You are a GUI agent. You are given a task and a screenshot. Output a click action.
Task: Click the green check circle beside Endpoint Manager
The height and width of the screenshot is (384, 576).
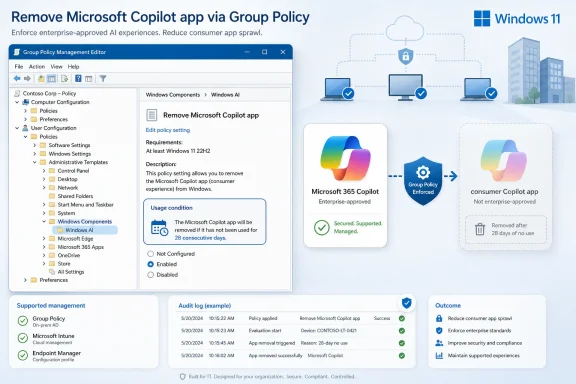point(23,355)
